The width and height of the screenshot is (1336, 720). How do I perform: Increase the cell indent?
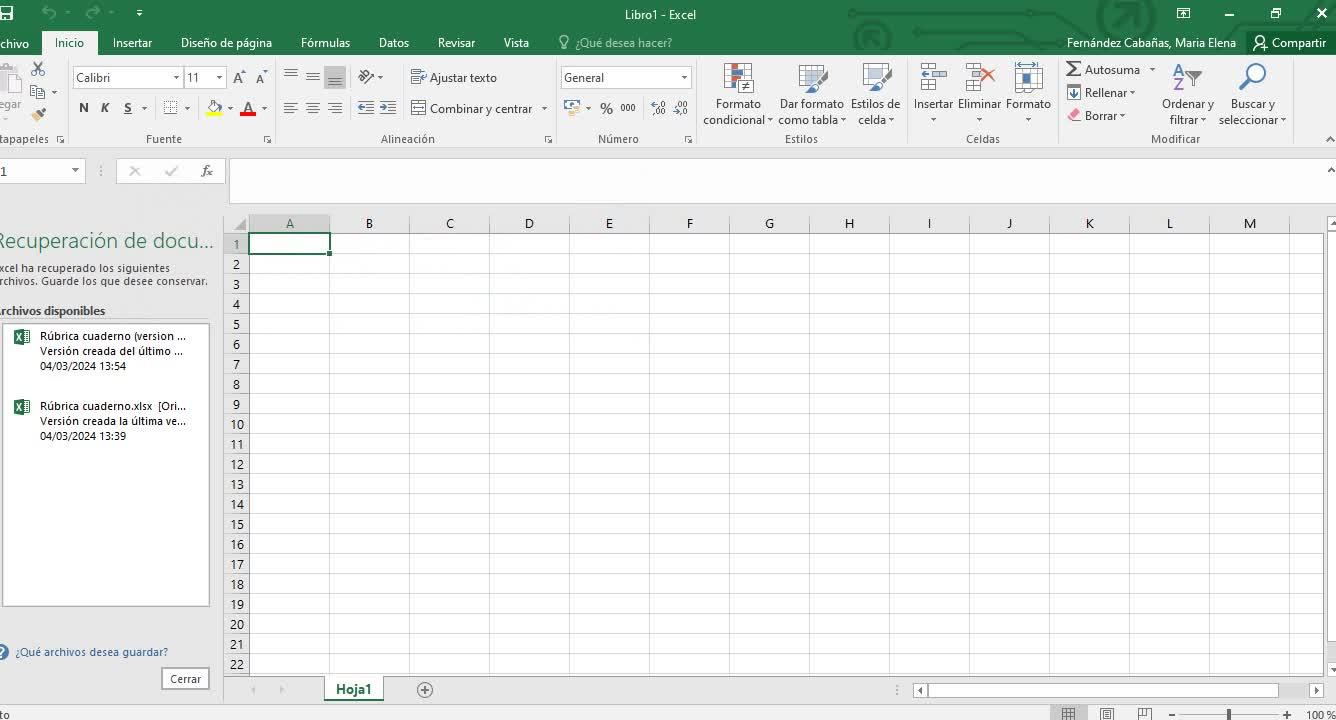point(388,108)
